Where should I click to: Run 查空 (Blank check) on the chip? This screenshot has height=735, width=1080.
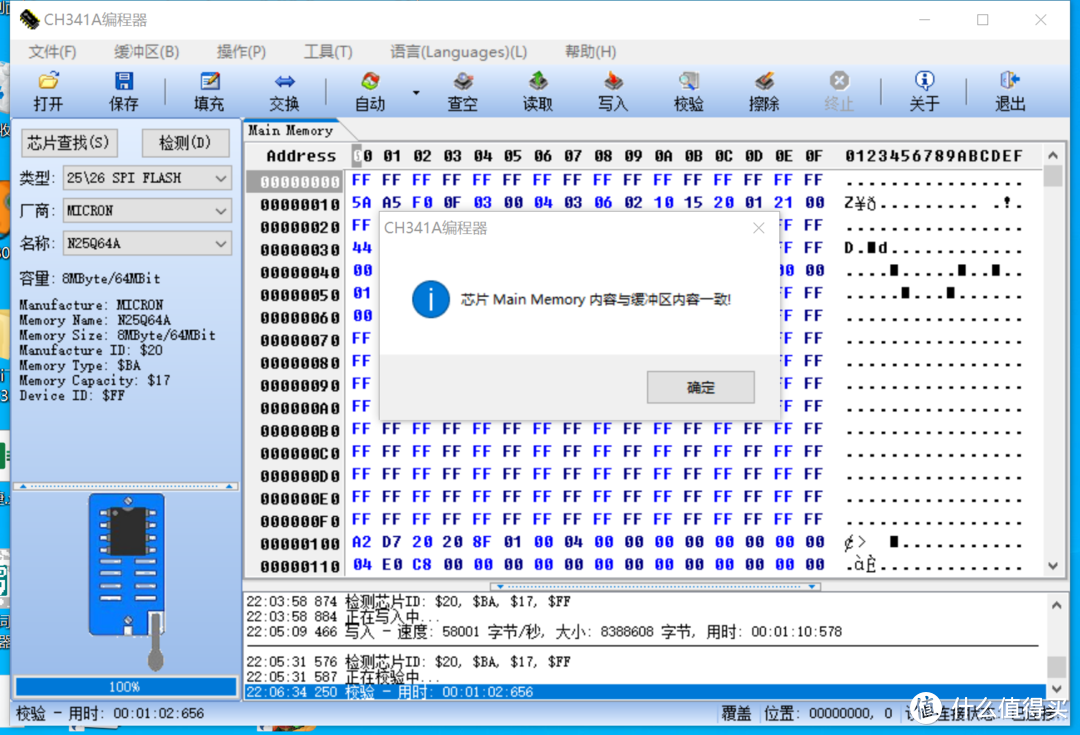tap(462, 90)
